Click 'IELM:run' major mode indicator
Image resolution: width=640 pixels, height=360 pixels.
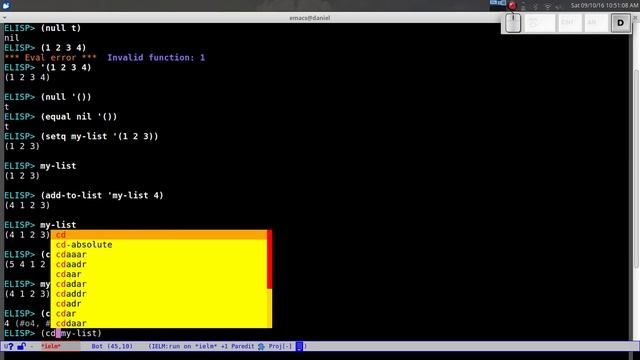[x=165, y=346]
